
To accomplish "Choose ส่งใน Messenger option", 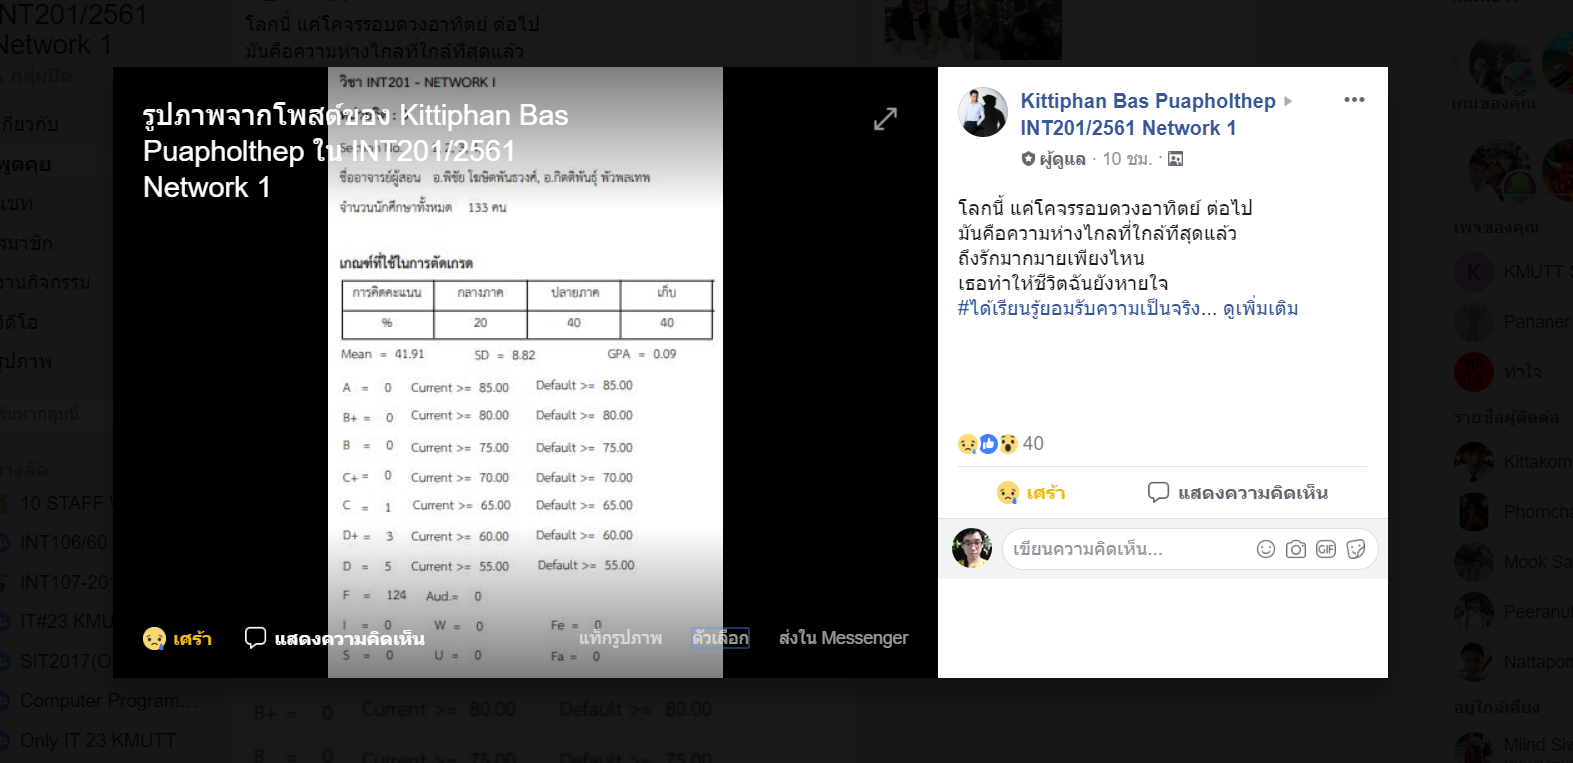I will pyautogui.click(x=843, y=638).
